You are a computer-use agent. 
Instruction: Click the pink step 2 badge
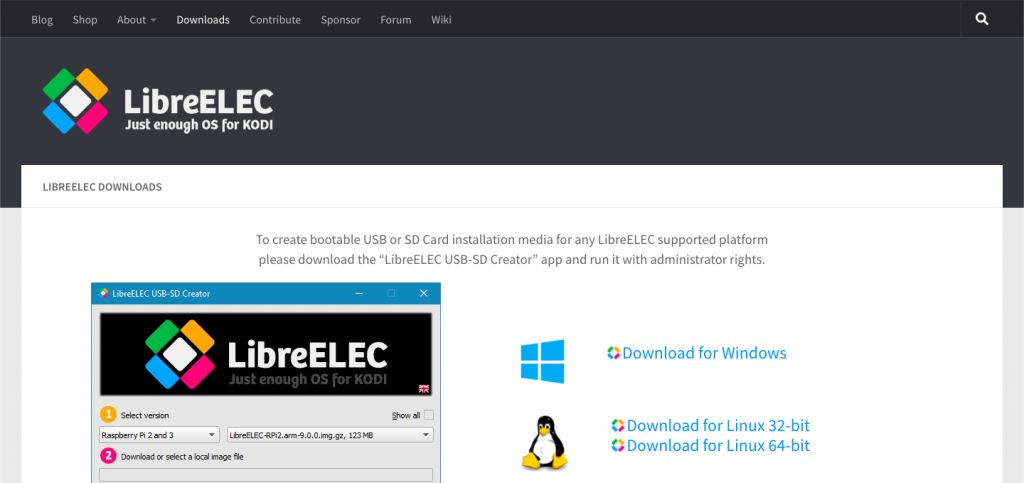[x=108, y=456]
